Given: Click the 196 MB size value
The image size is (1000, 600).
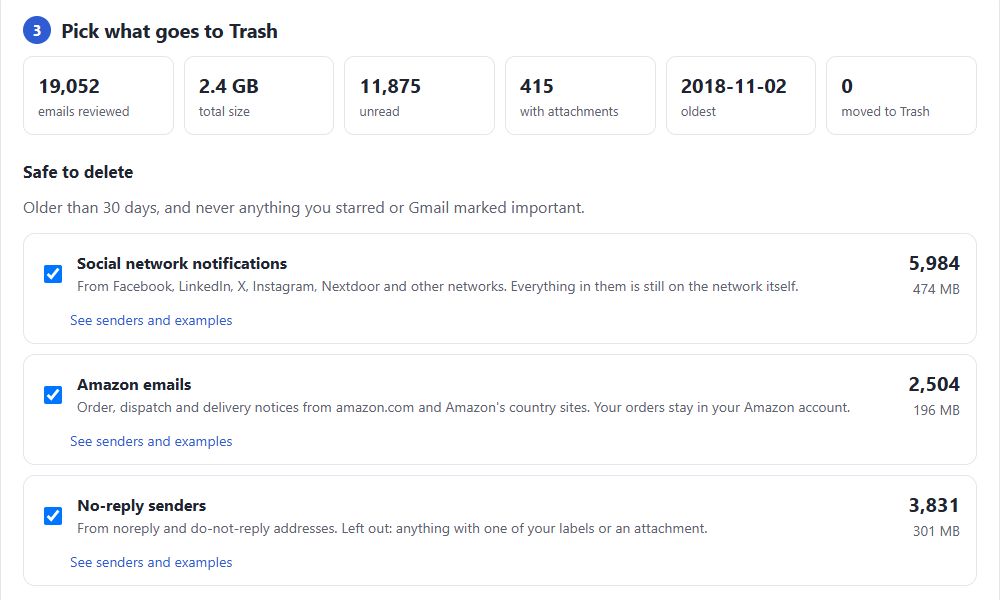Looking at the screenshot, I should [936, 410].
